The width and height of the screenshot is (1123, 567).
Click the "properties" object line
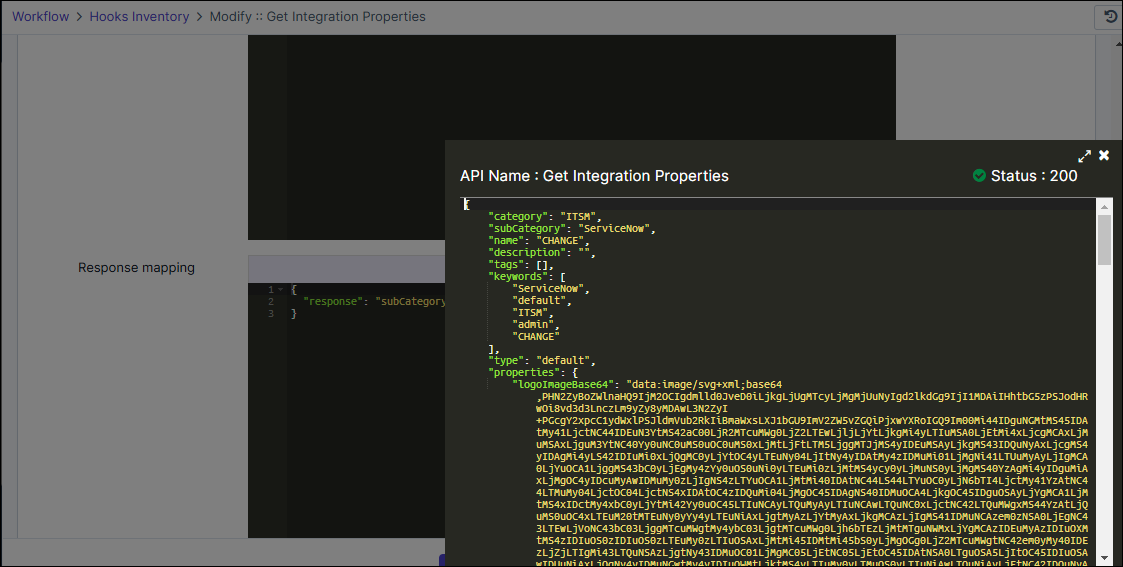pos(533,373)
